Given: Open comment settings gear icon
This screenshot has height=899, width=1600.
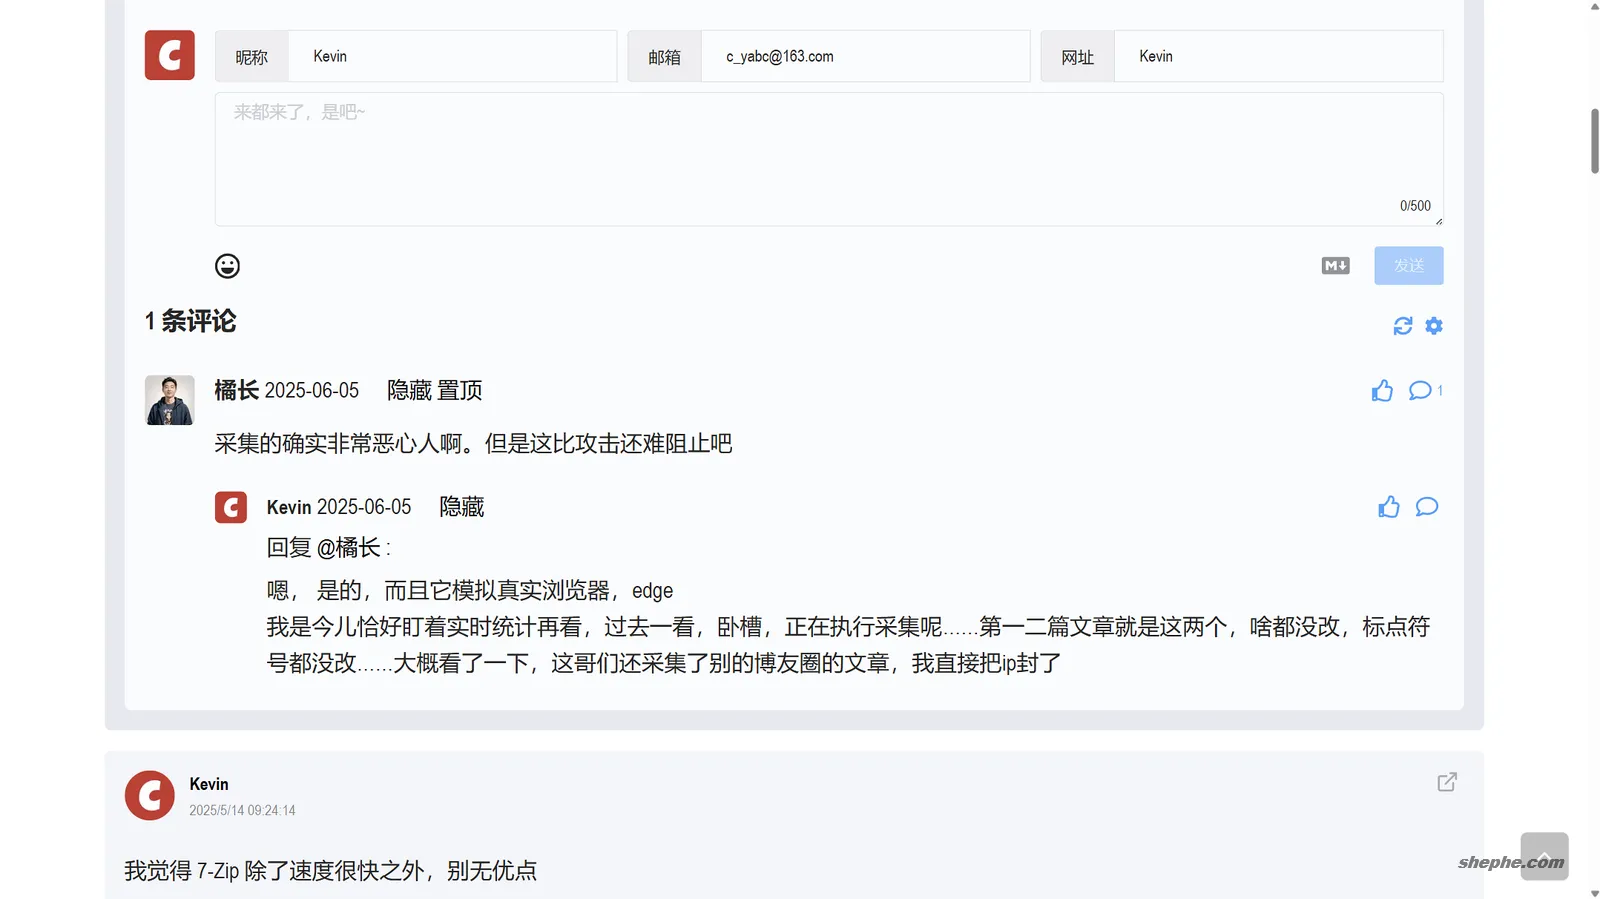Looking at the screenshot, I should pyautogui.click(x=1434, y=326).
